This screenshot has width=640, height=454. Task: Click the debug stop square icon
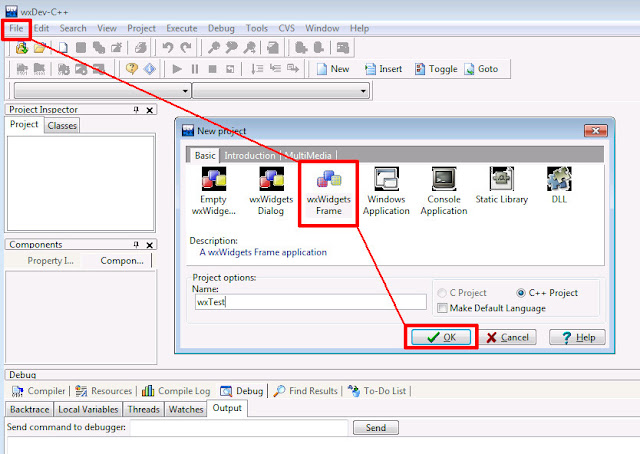coord(212,69)
